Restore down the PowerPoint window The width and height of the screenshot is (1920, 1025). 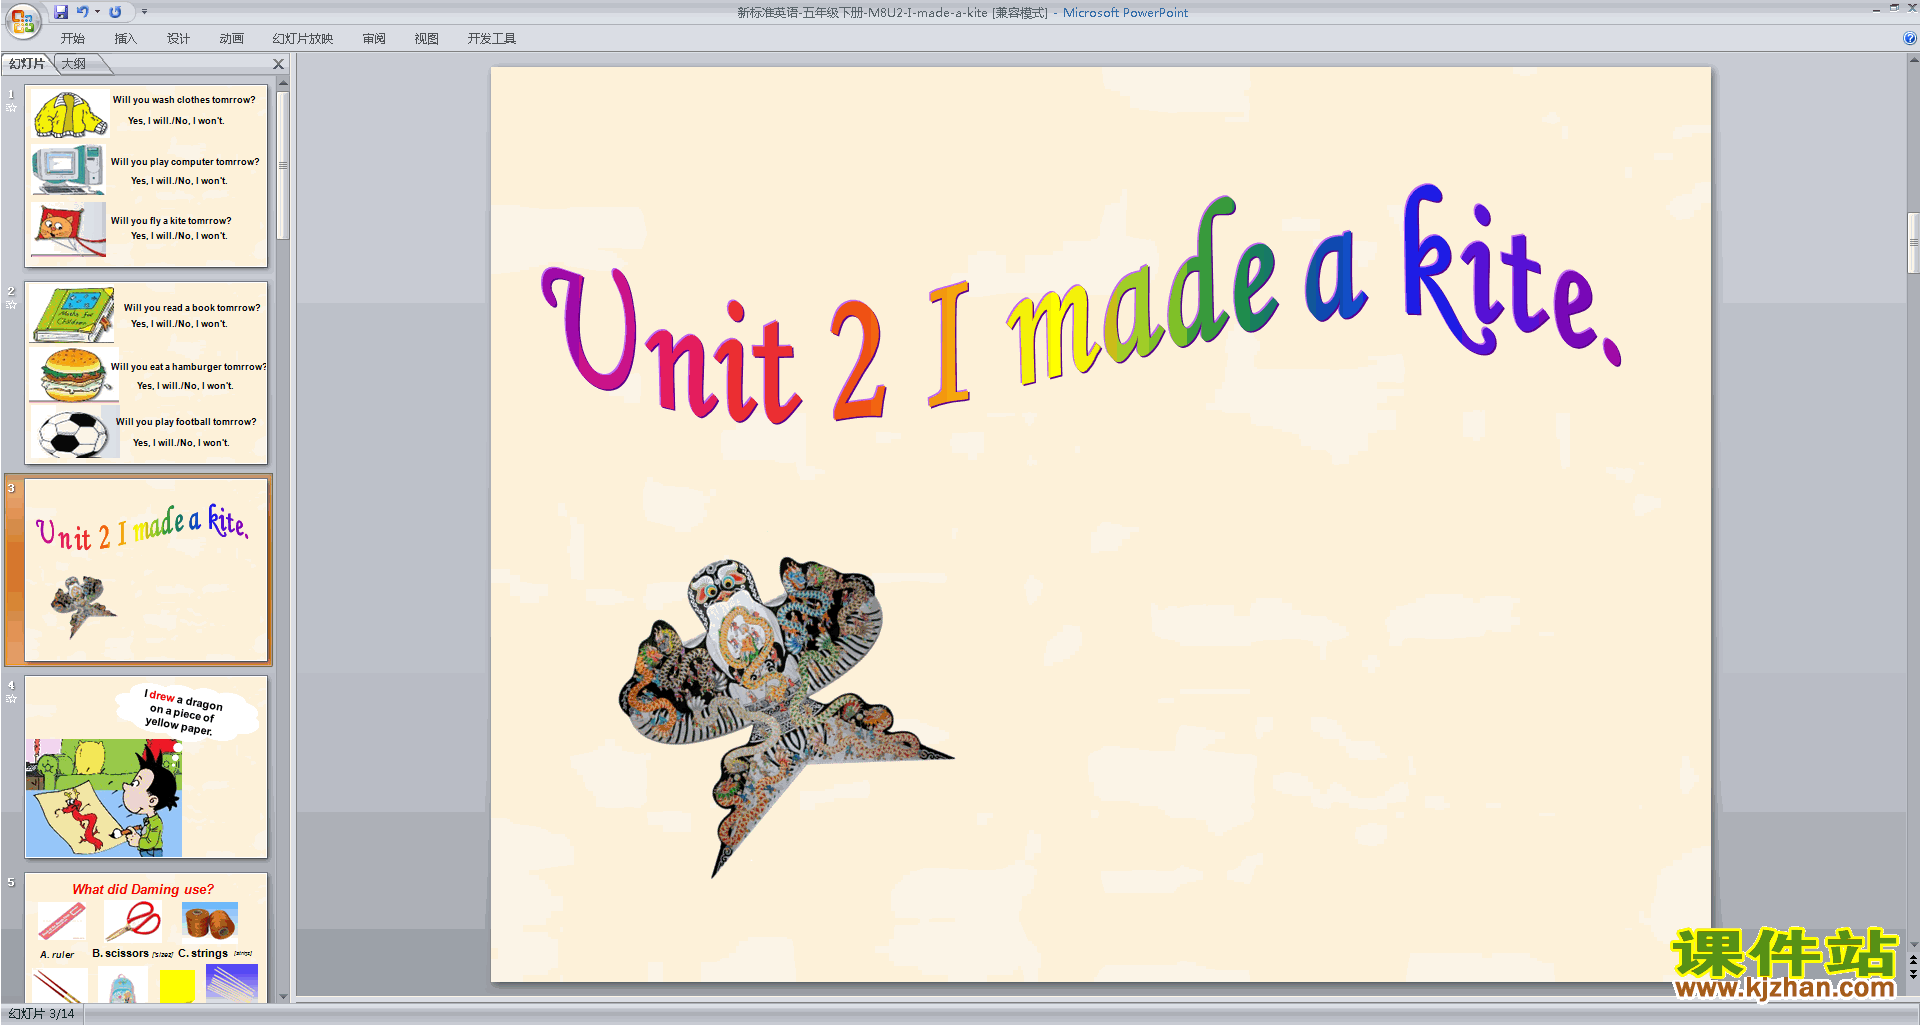coord(1894,8)
